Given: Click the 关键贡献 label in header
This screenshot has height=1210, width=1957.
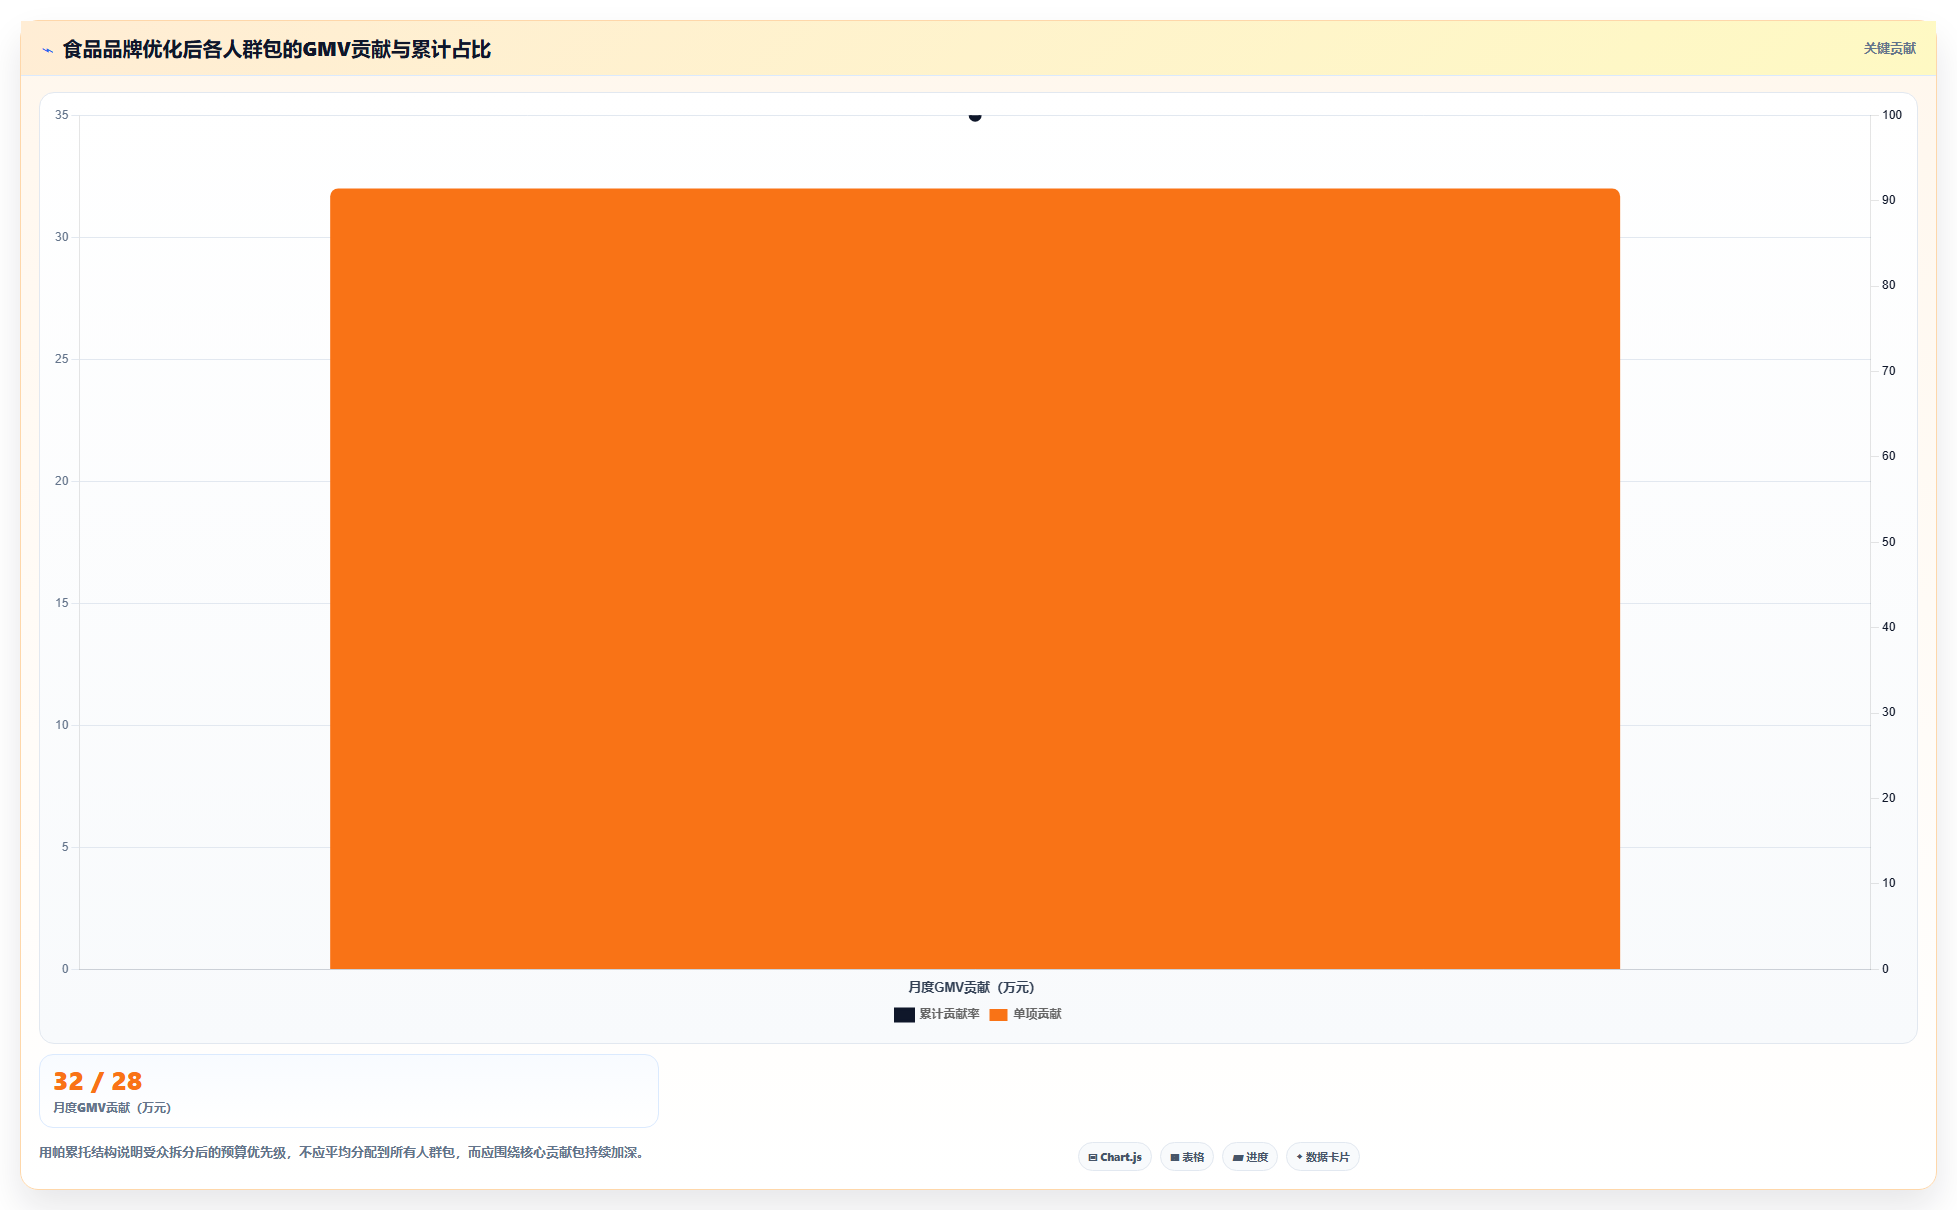Looking at the screenshot, I should 1889,48.
